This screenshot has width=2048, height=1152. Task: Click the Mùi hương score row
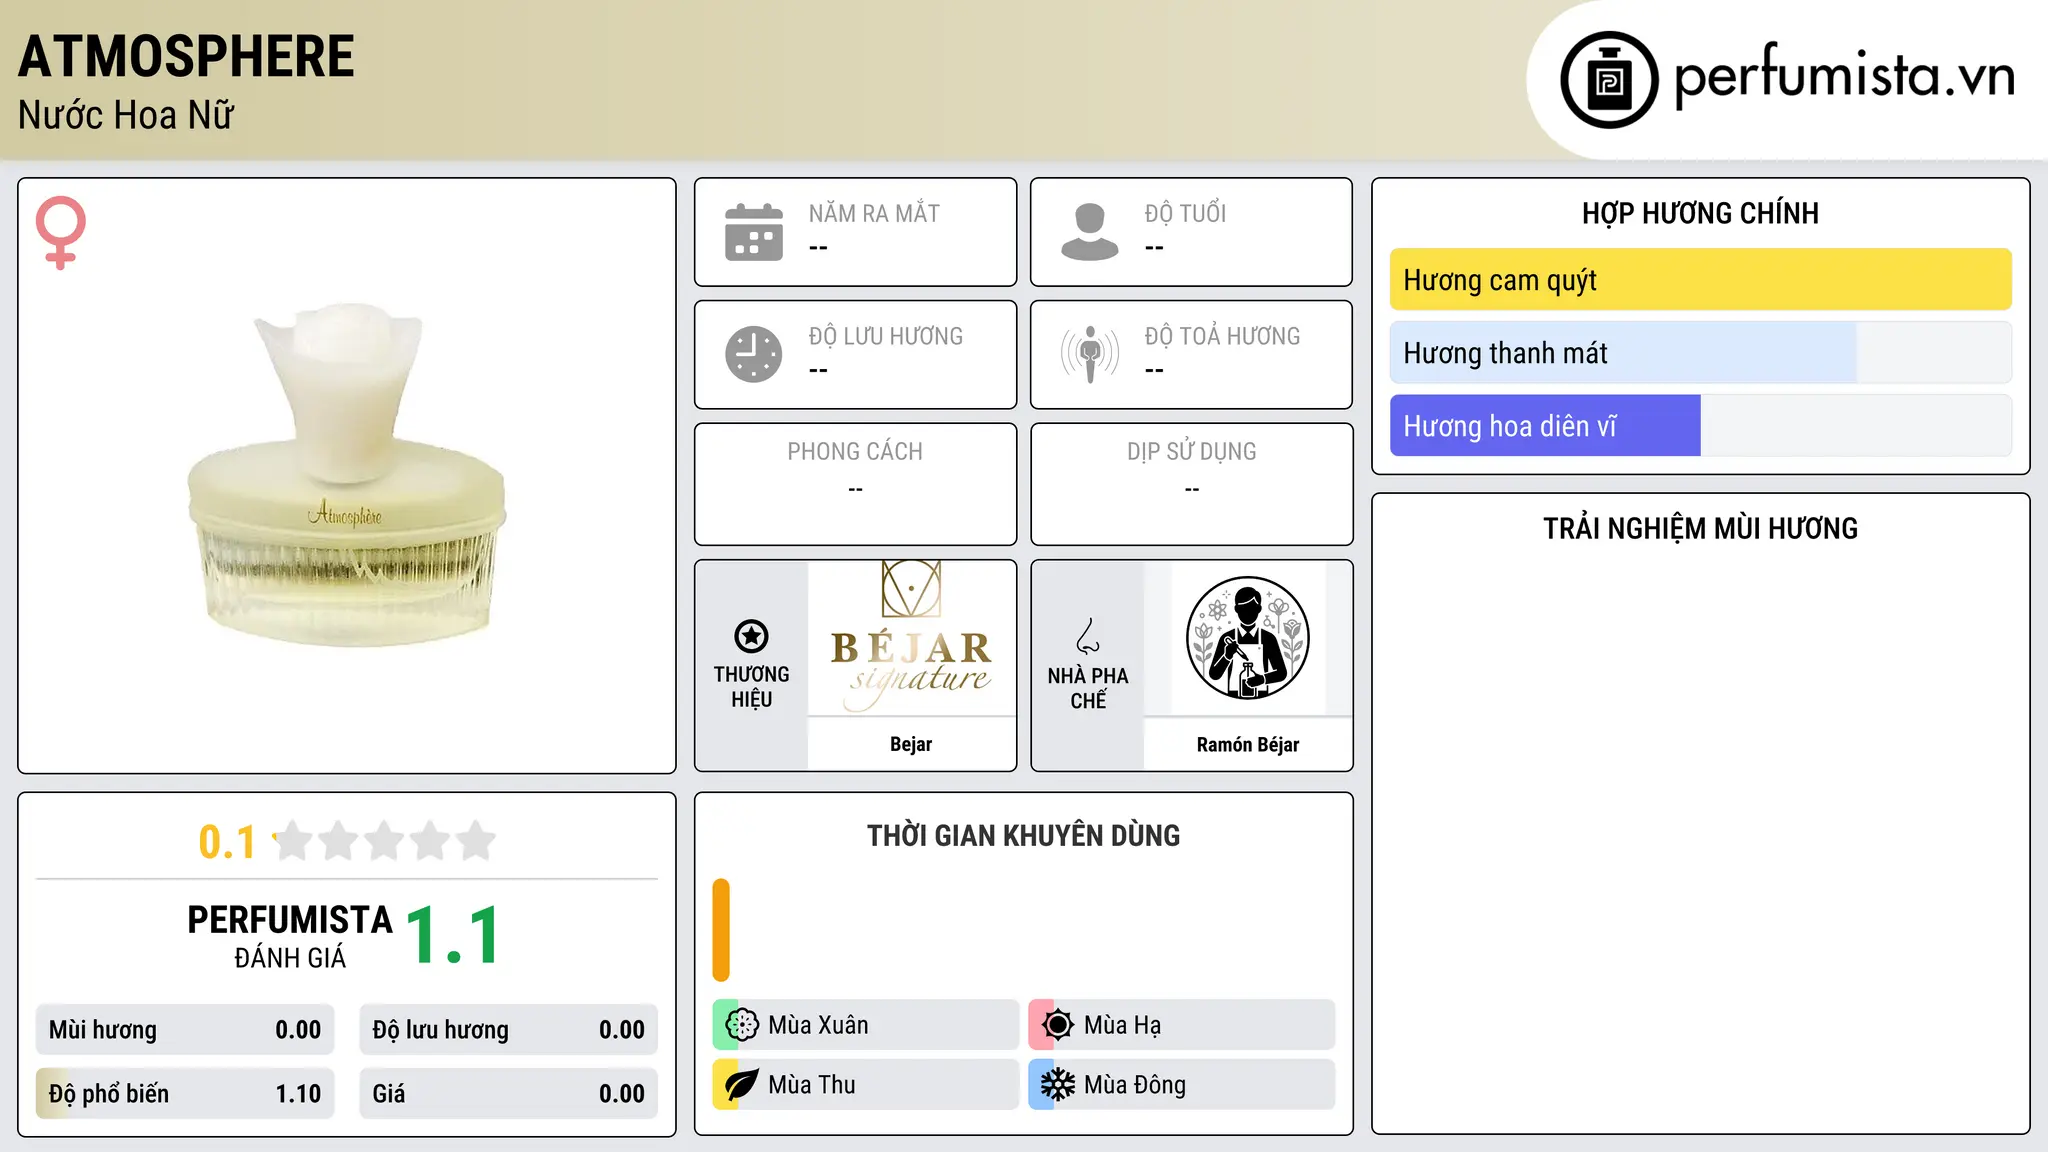tap(185, 1030)
